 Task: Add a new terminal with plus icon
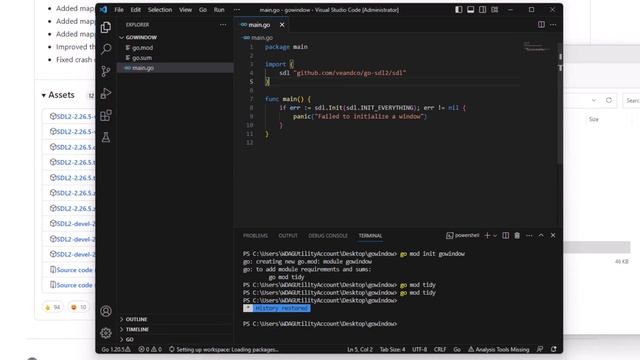pyautogui.click(x=487, y=236)
